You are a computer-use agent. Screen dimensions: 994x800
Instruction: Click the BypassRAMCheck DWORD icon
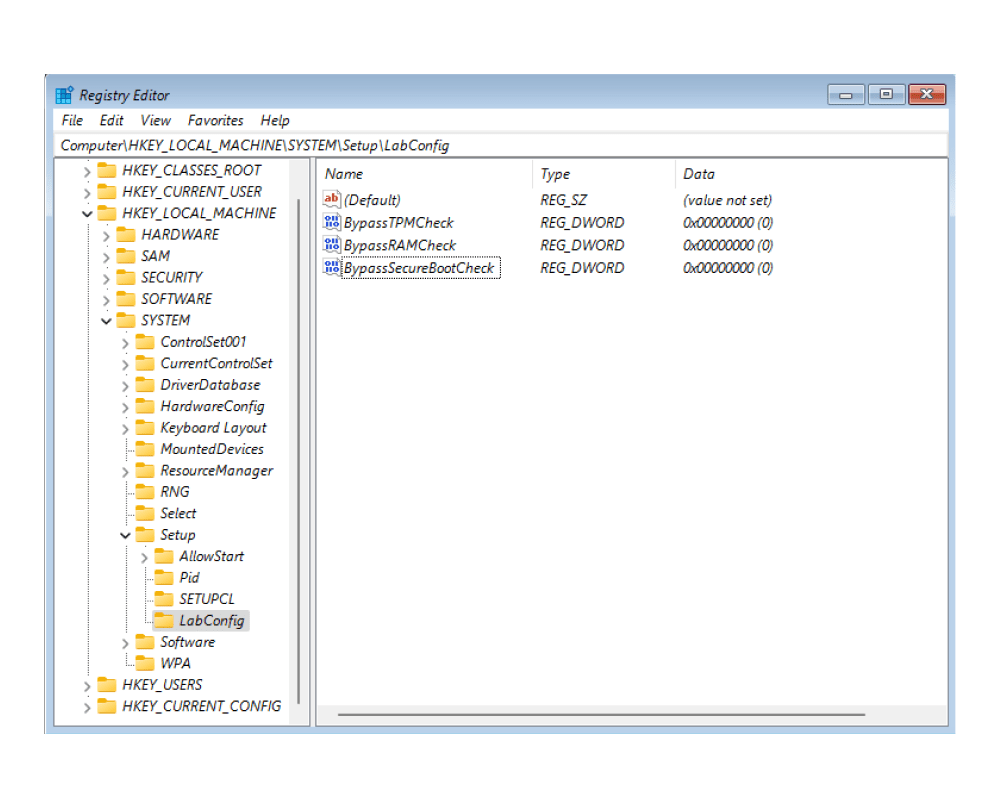pyautogui.click(x=332, y=245)
